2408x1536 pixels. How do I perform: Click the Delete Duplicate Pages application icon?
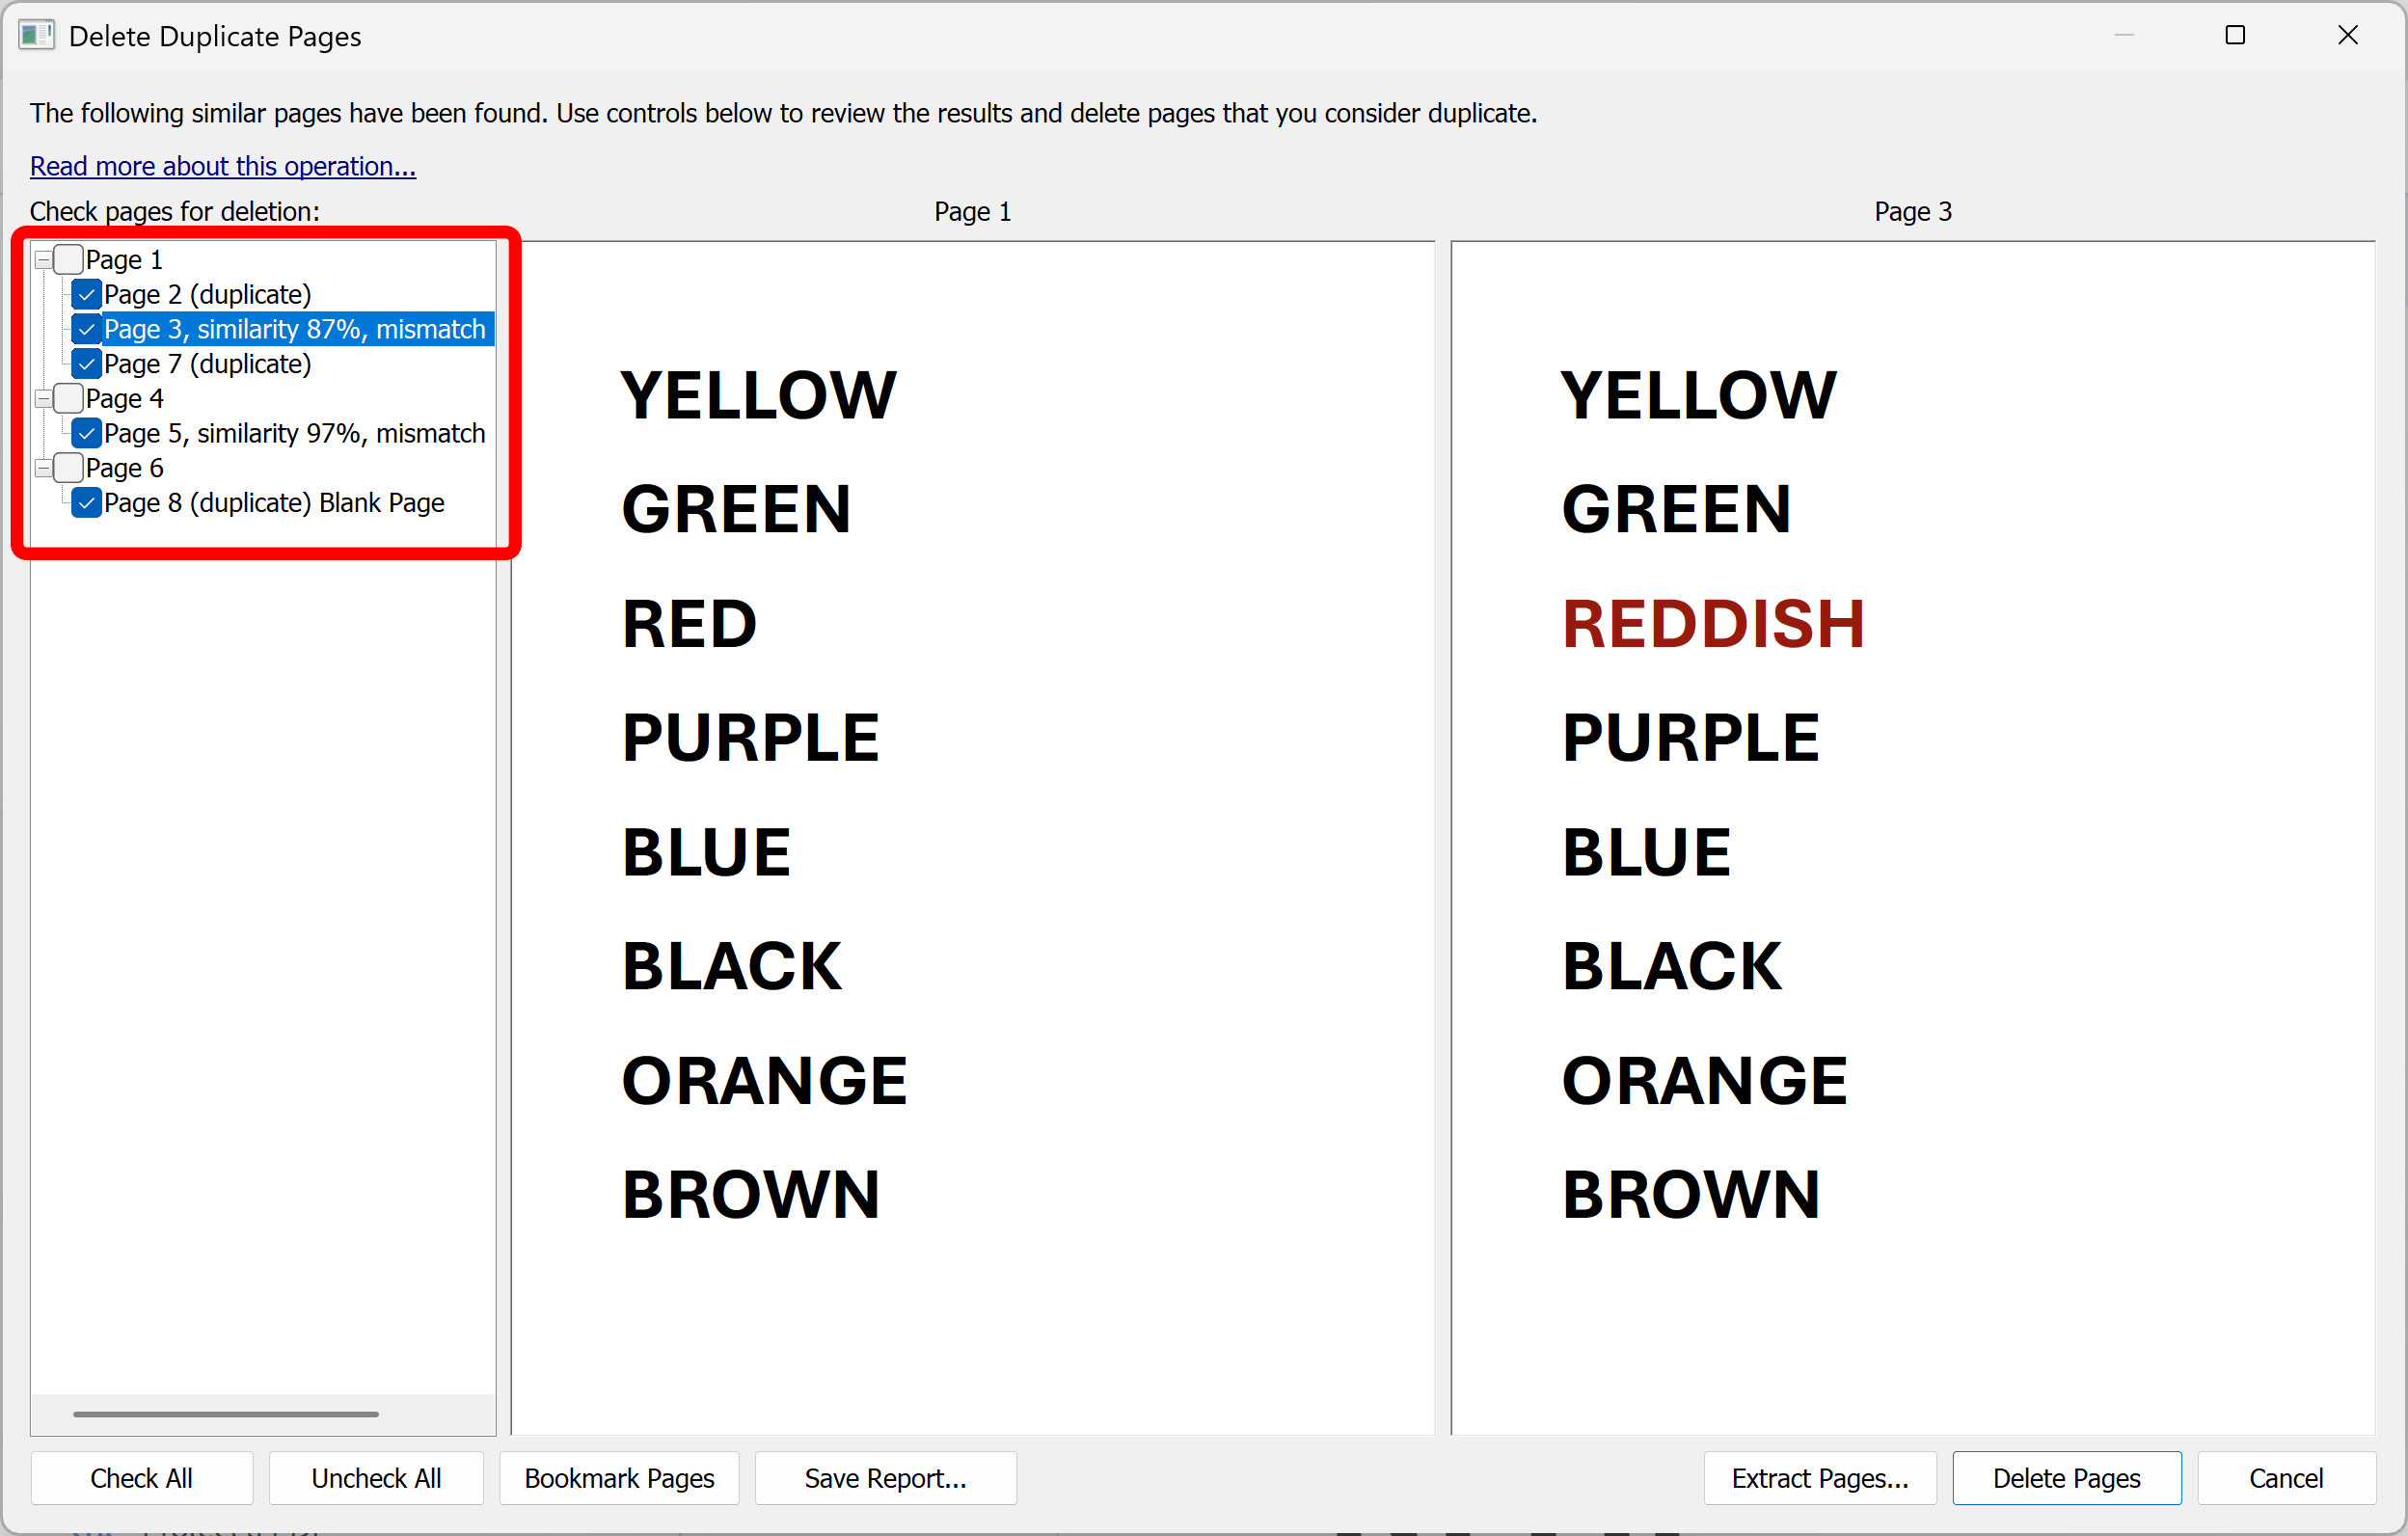click(36, 35)
